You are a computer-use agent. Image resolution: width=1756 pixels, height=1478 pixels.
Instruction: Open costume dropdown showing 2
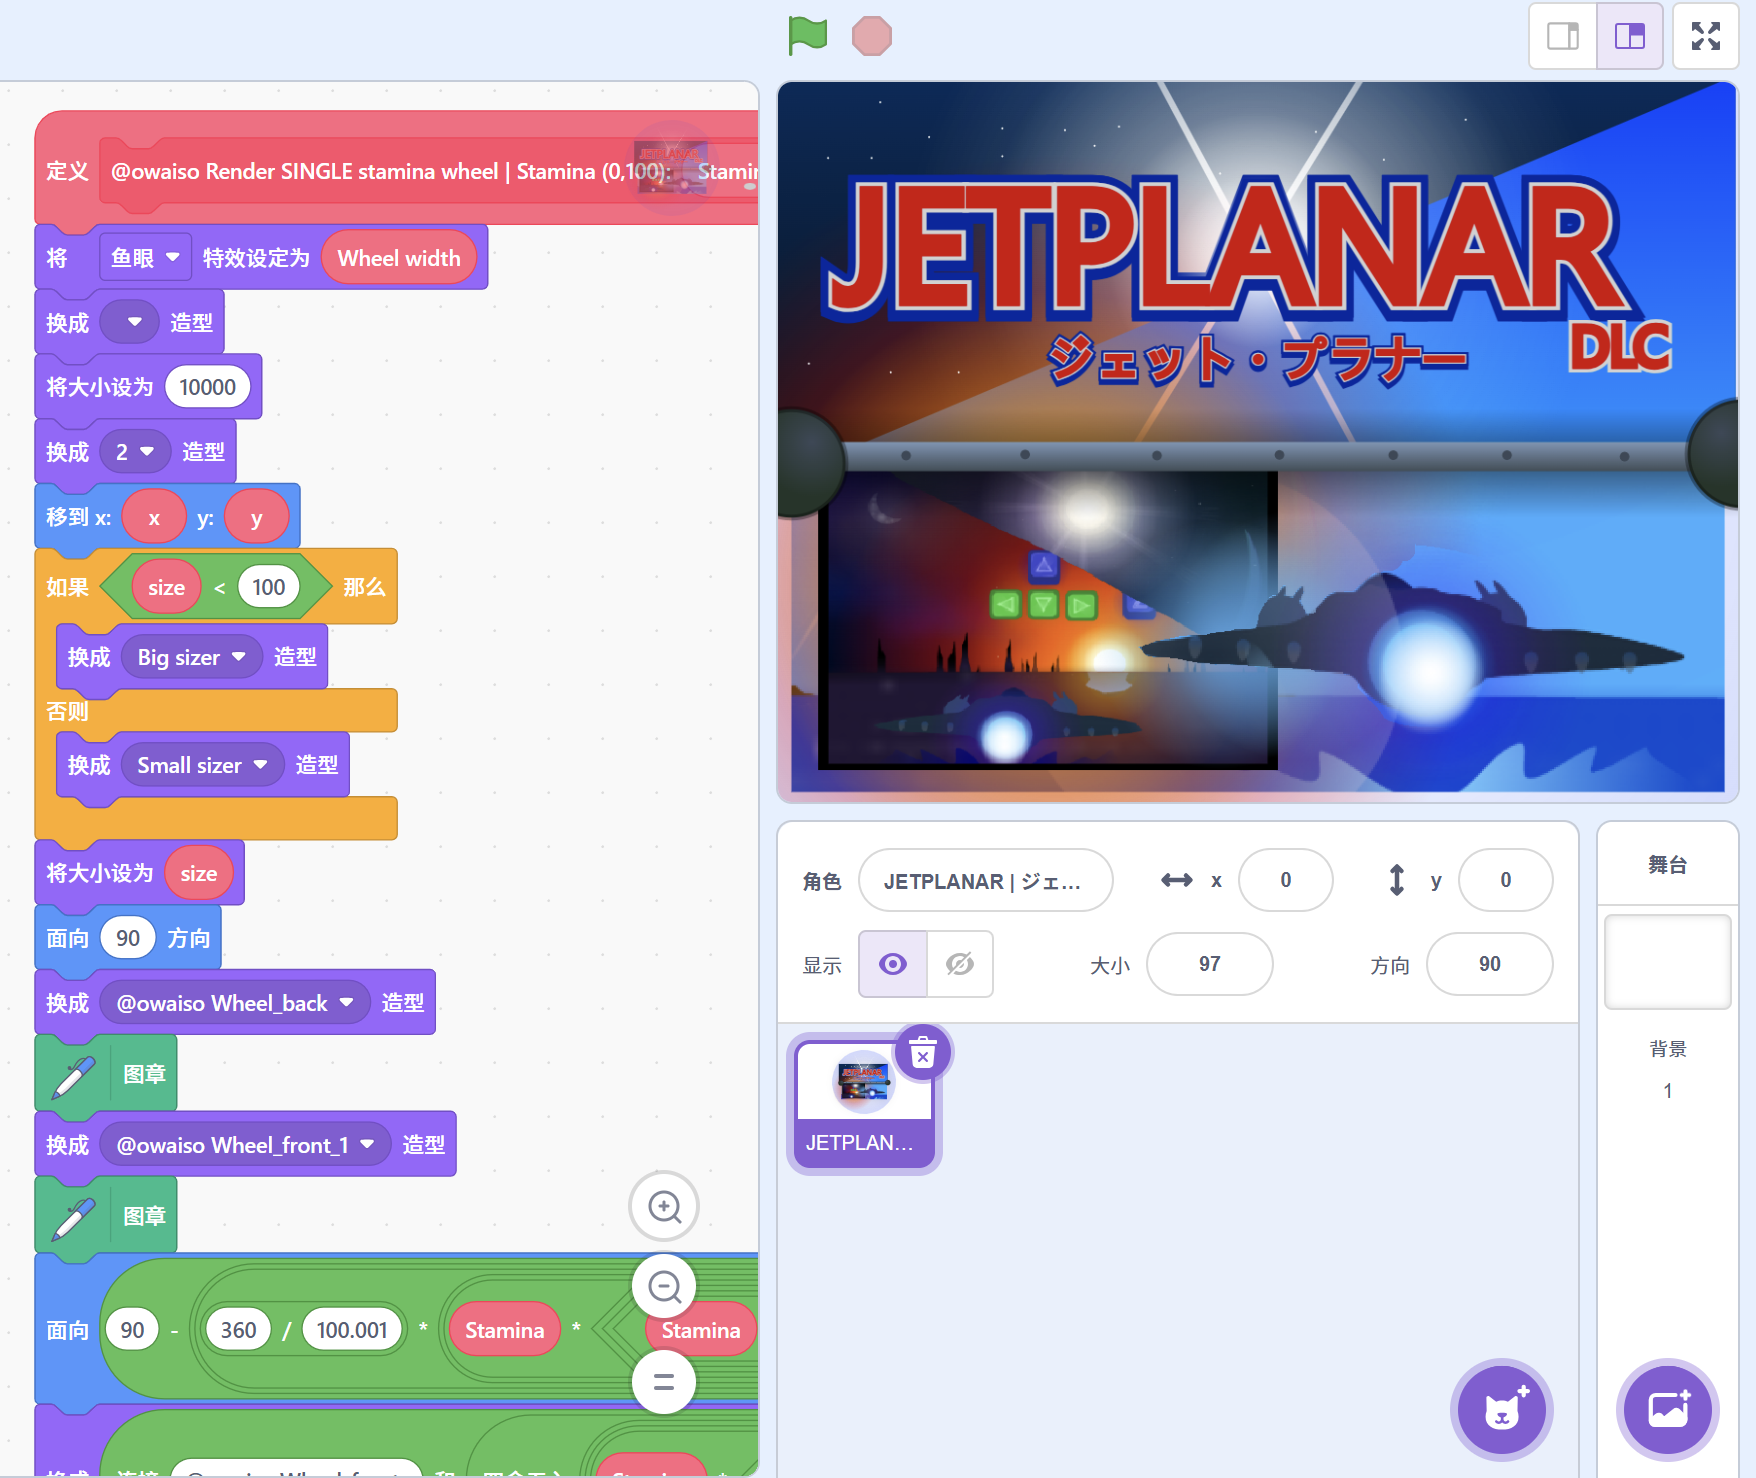coord(135,452)
